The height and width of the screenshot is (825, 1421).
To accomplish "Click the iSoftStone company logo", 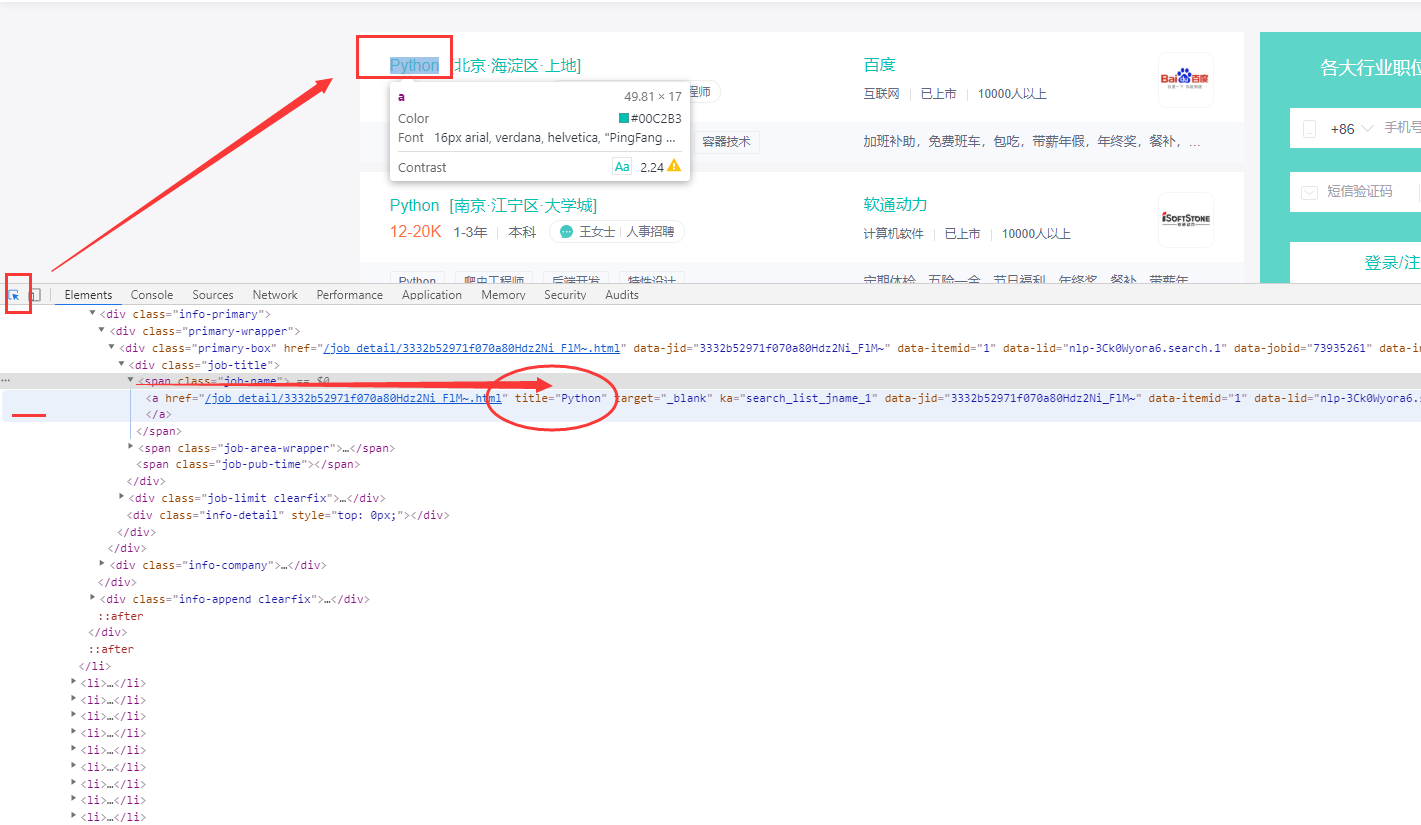I will tap(1185, 219).
